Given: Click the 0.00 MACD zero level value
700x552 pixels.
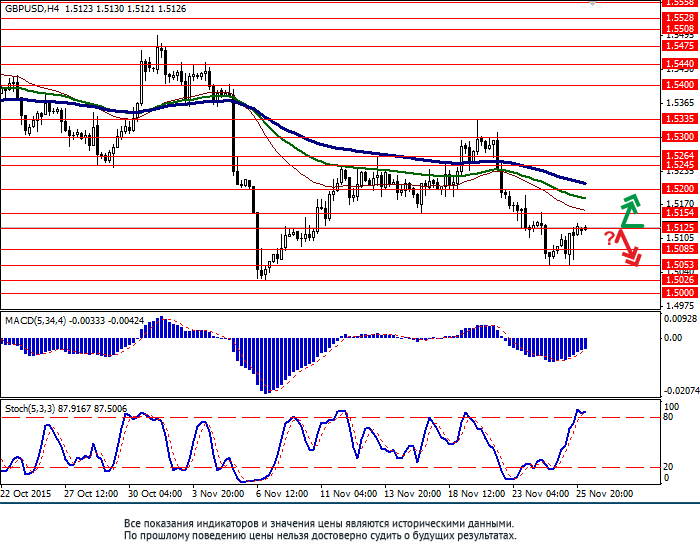Looking at the screenshot, I should (x=673, y=338).
